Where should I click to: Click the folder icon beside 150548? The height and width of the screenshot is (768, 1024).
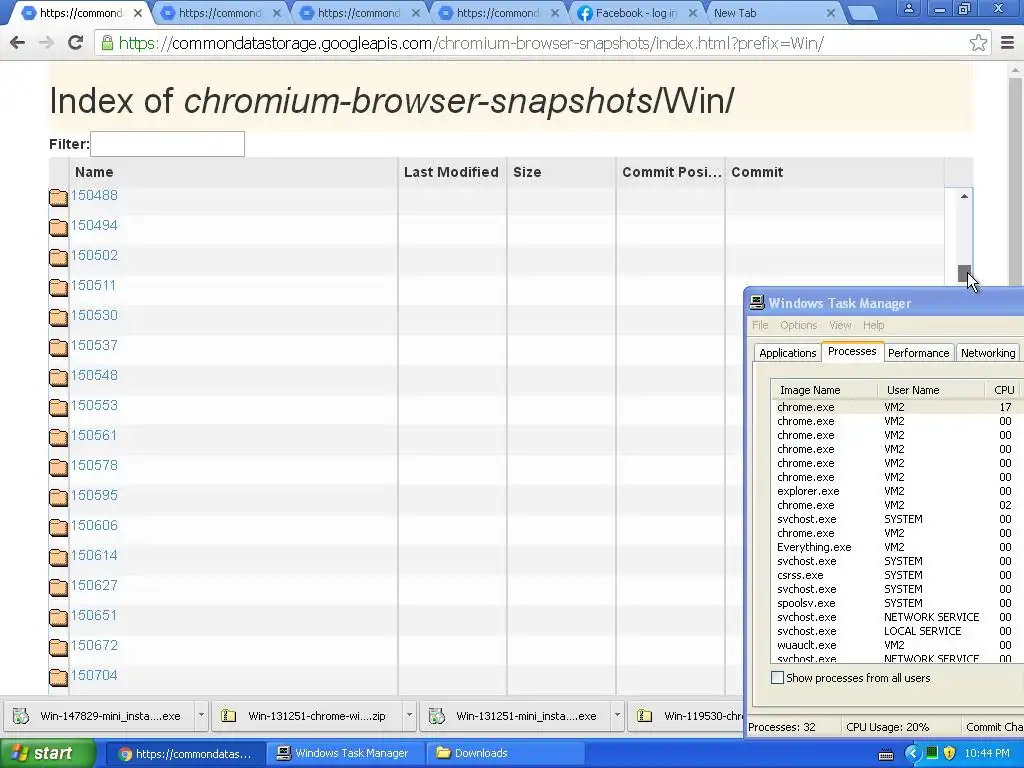pyautogui.click(x=58, y=377)
